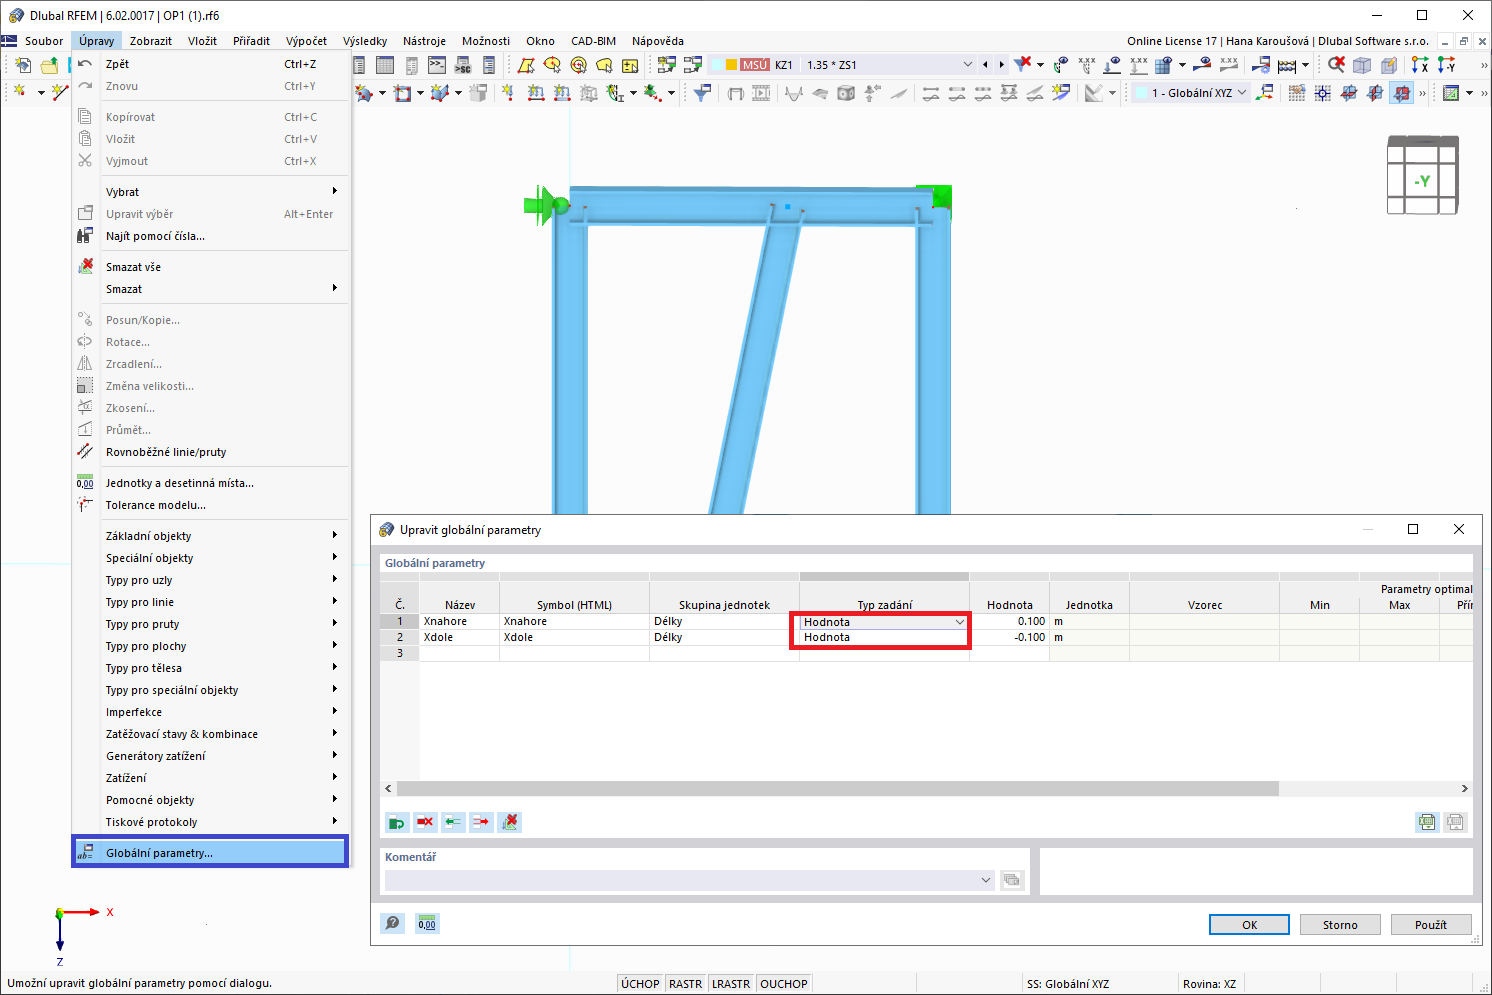Open help icon in global parameters dialog
Screen dimensions: 1492x995
coord(393,923)
